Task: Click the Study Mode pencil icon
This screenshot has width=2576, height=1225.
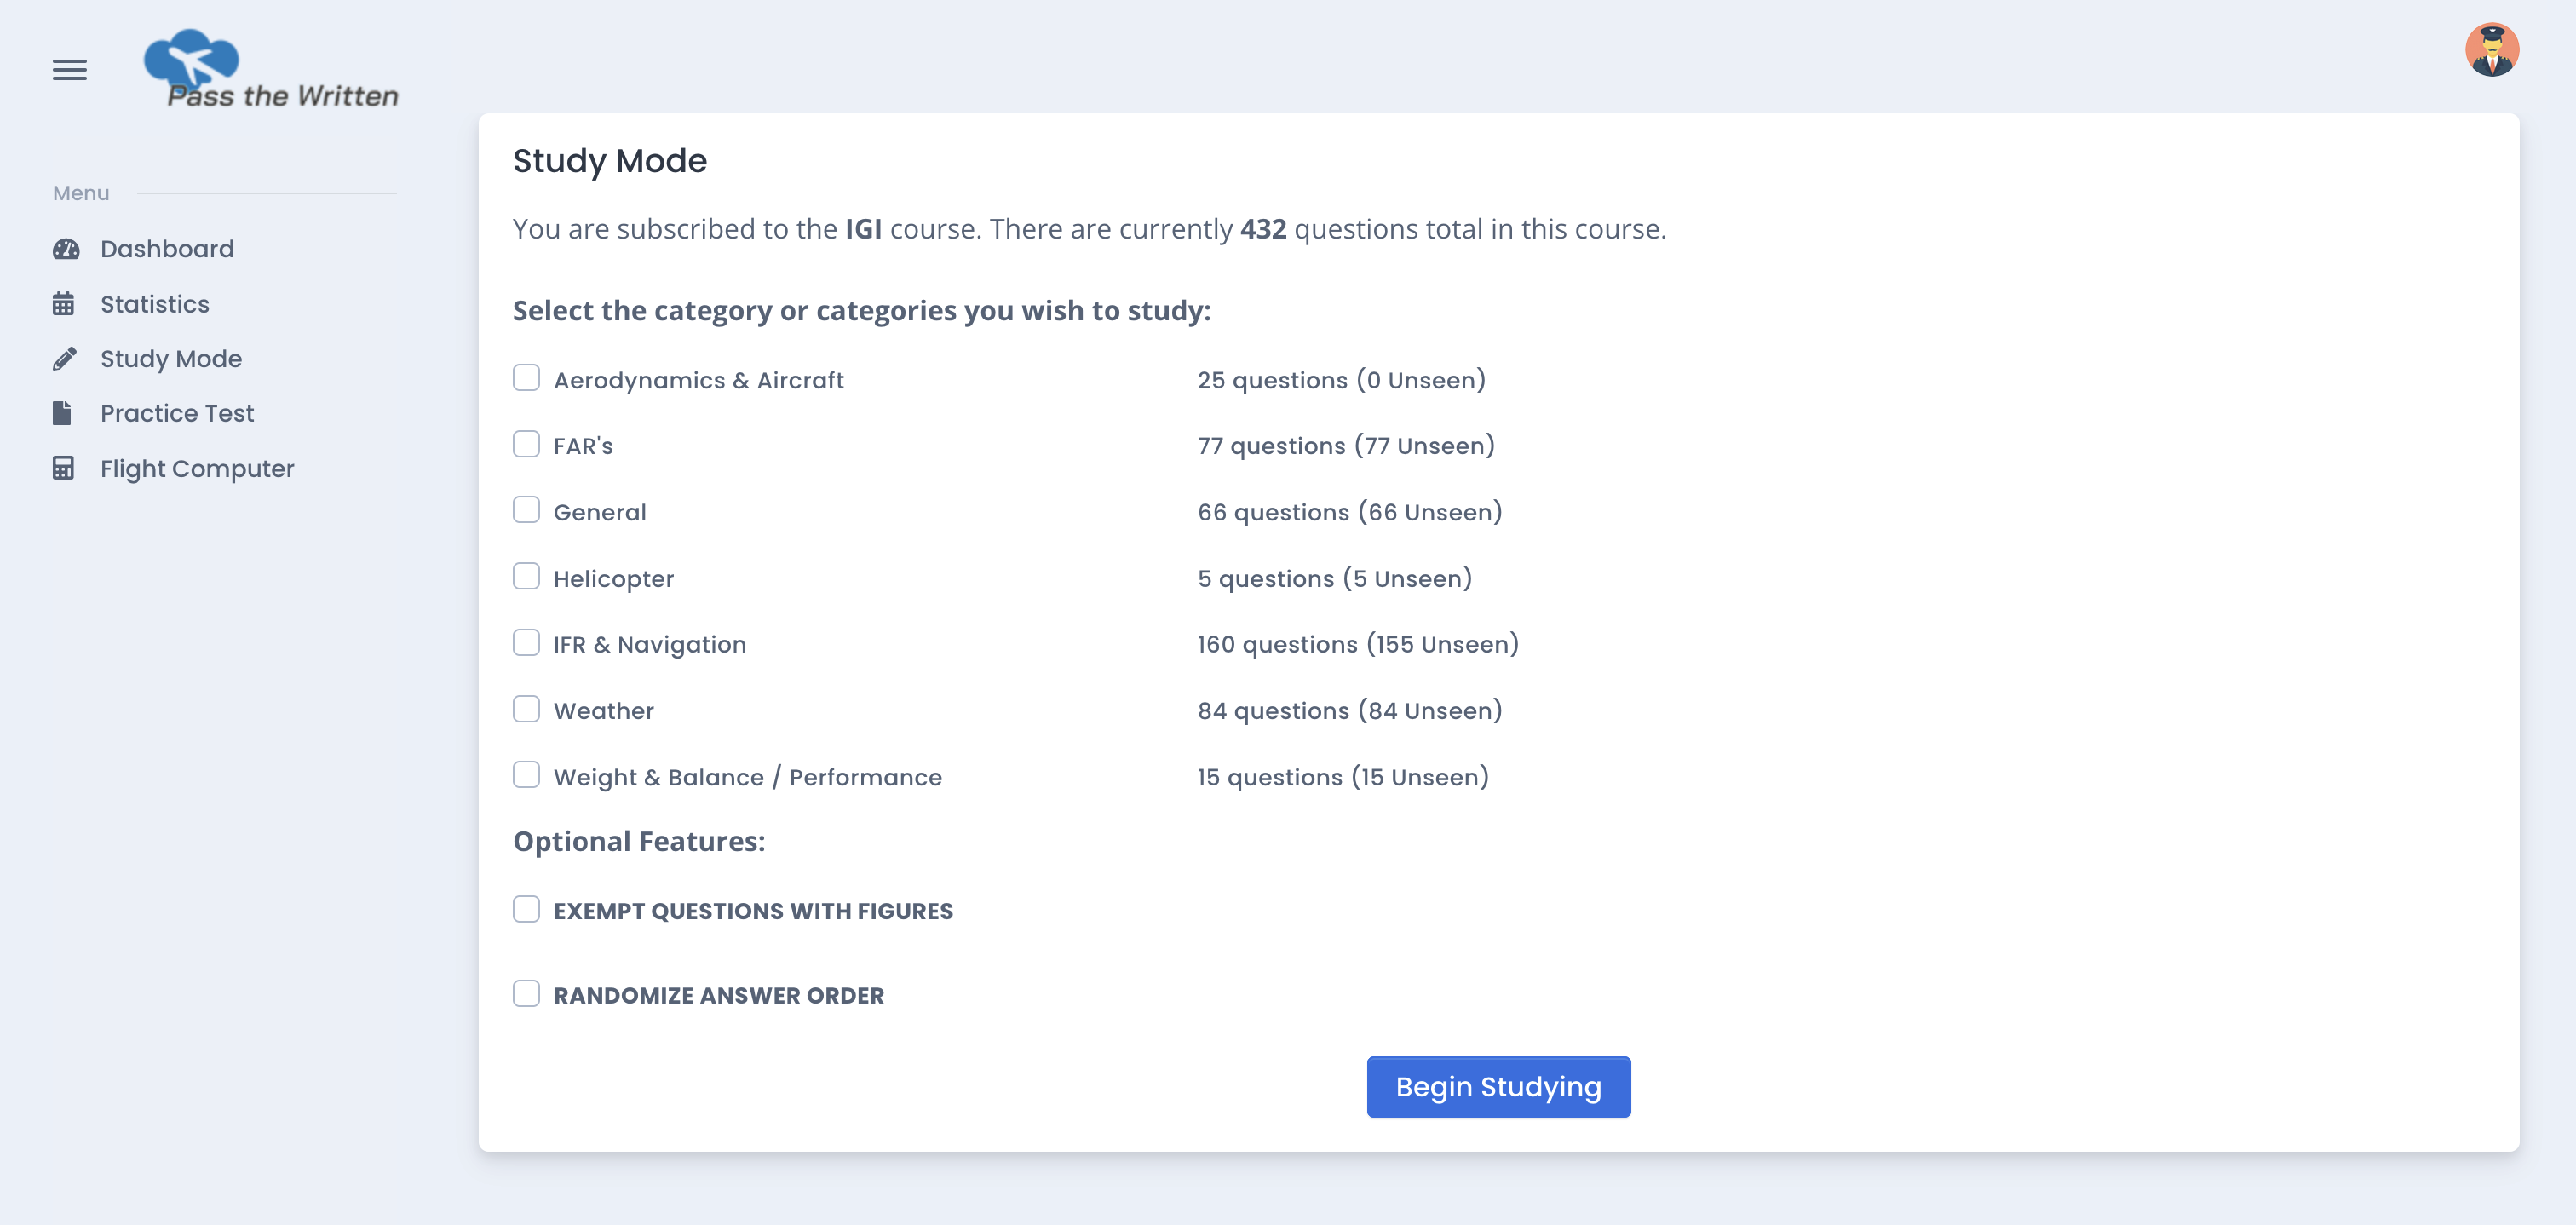Action: click(x=64, y=359)
